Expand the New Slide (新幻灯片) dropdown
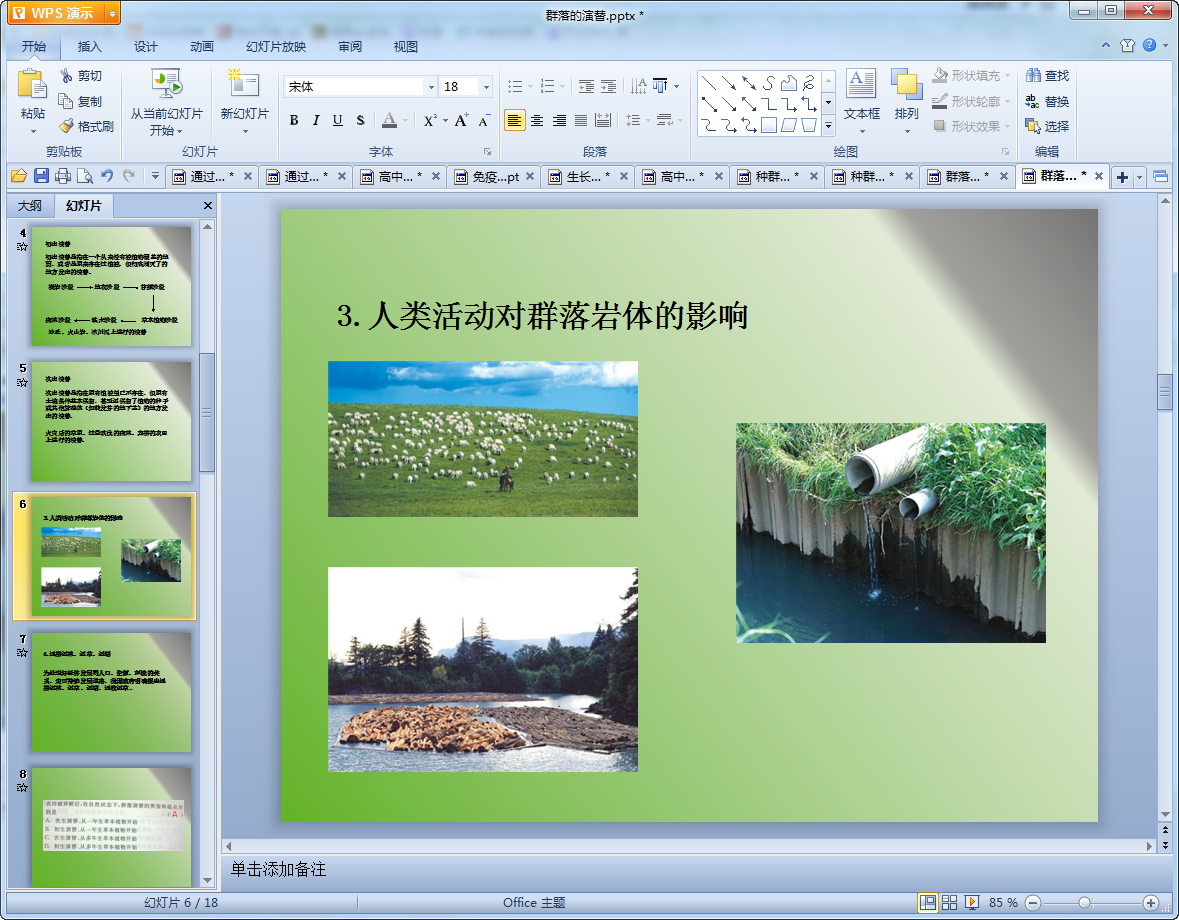This screenshot has width=1179, height=920. (x=245, y=131)
